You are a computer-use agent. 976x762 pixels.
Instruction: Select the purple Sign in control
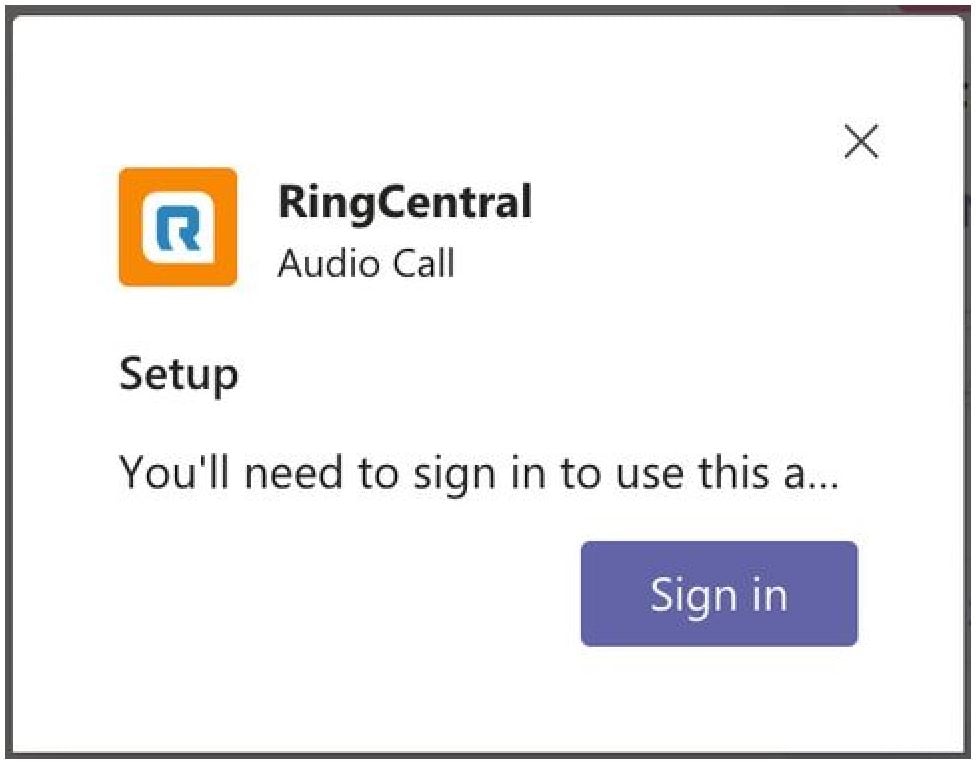(x=719, y=594)
